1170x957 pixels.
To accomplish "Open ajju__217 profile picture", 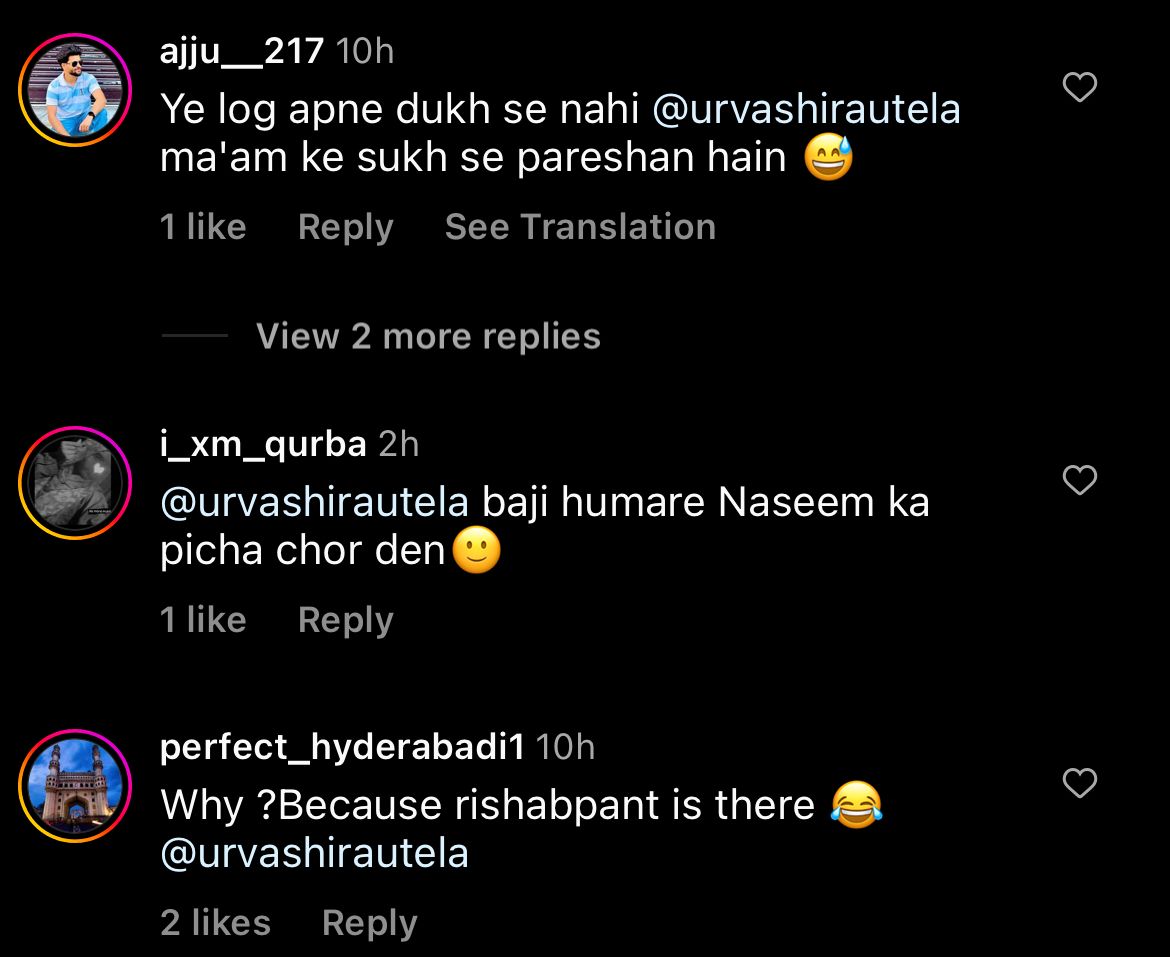I will (75, 90).
